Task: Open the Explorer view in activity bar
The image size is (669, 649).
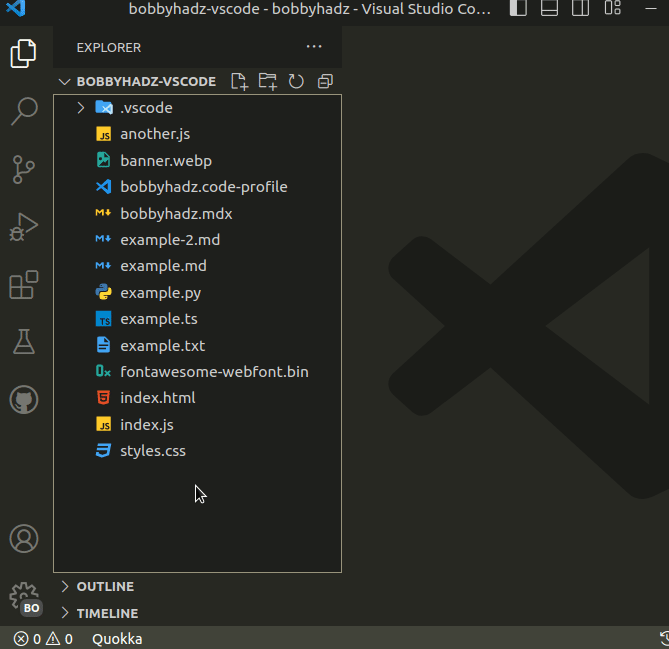Action: pyautogui.click(x=23, y=53)
